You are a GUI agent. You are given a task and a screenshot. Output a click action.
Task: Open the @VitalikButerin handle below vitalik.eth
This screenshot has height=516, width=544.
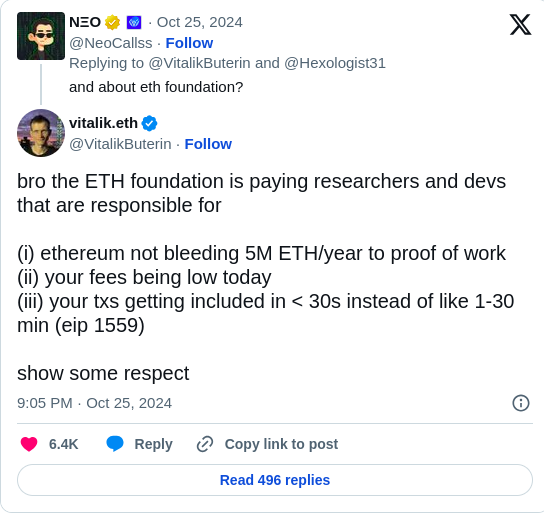point(120,144)
